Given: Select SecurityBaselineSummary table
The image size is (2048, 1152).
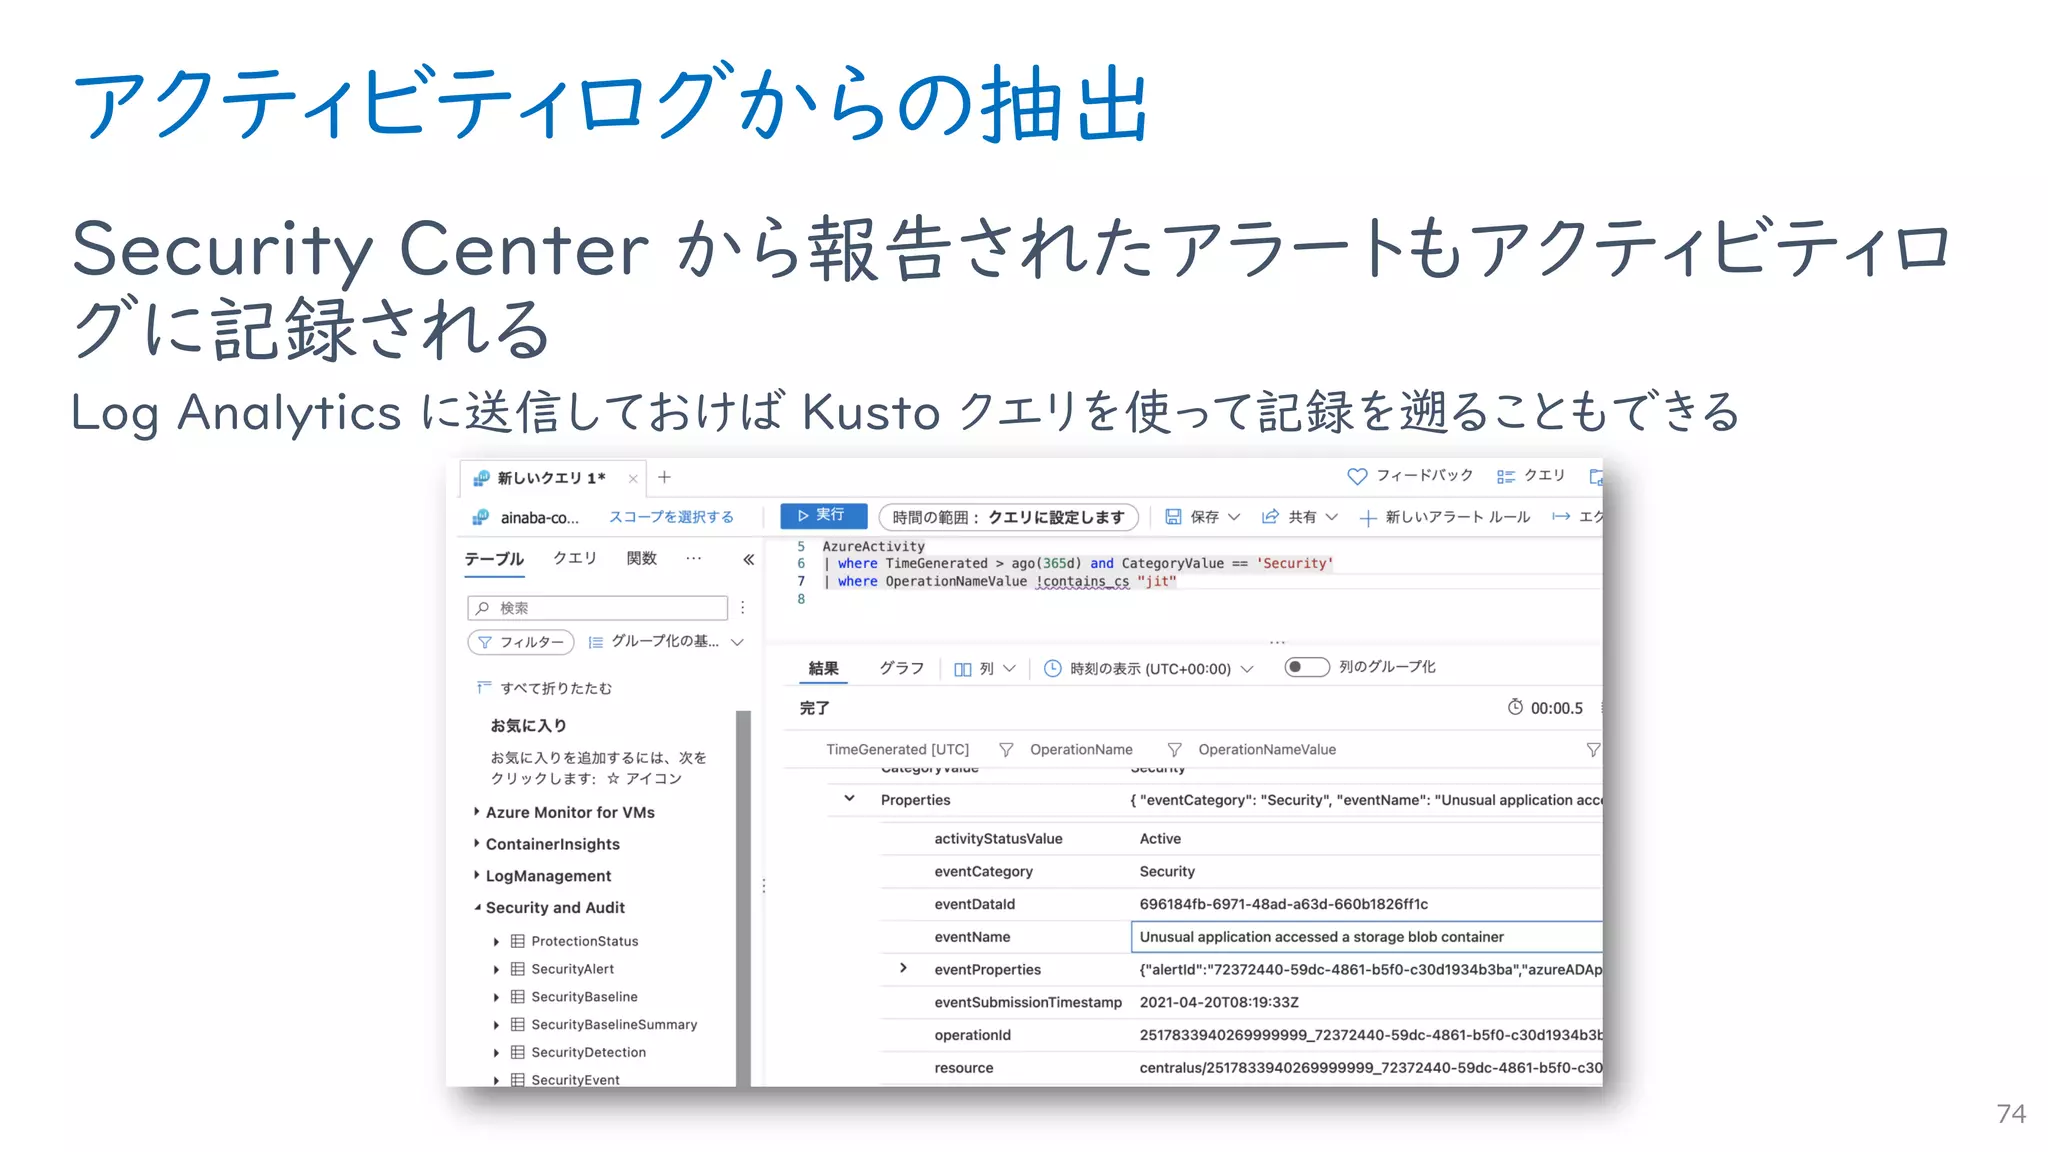Looking at the screenshot, I should coord(614,1025).
